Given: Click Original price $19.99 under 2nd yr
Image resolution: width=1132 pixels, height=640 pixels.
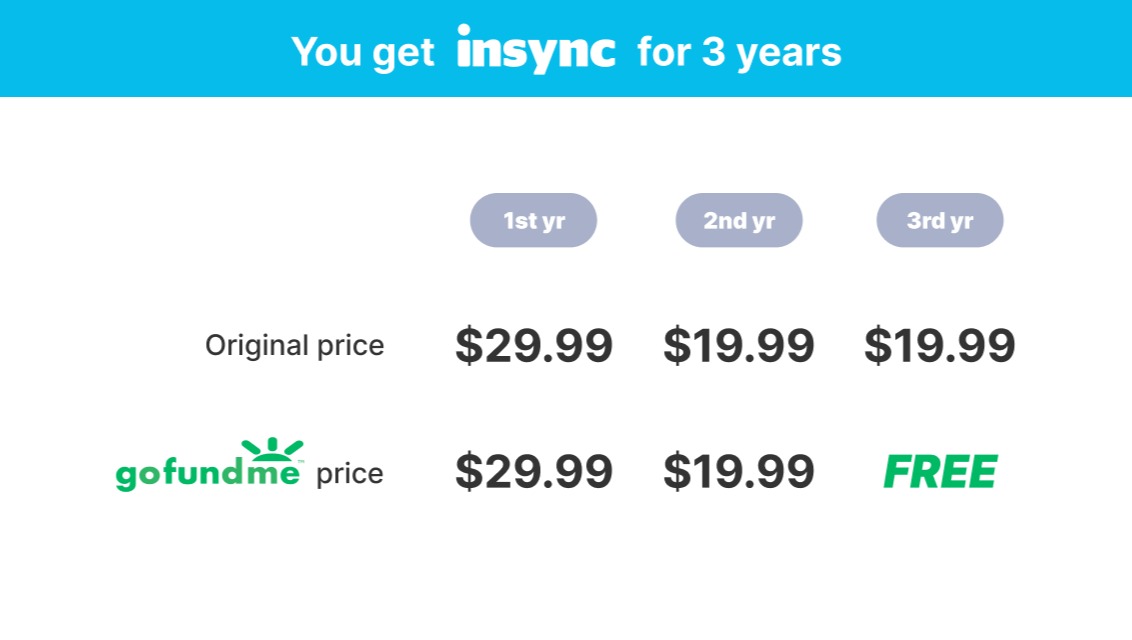Looking at the screenshot, I should (739, 345).
